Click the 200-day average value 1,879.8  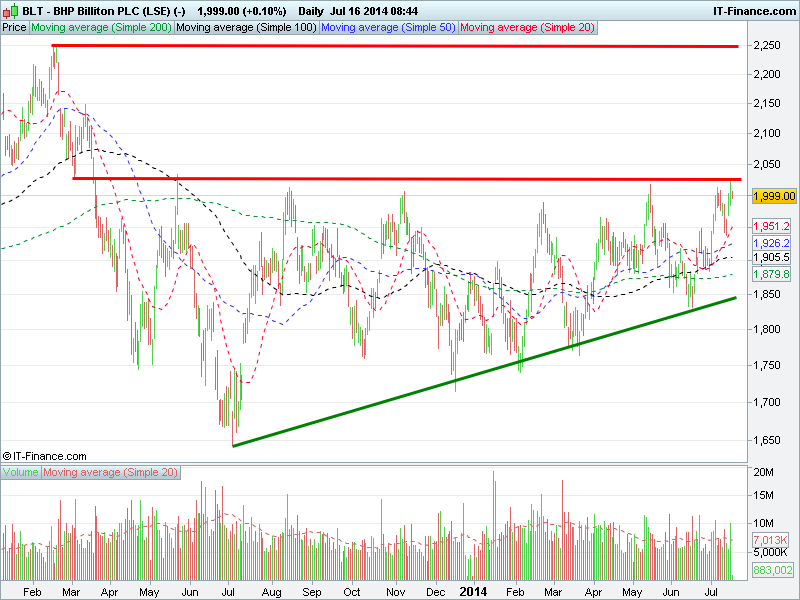(771, 274)
